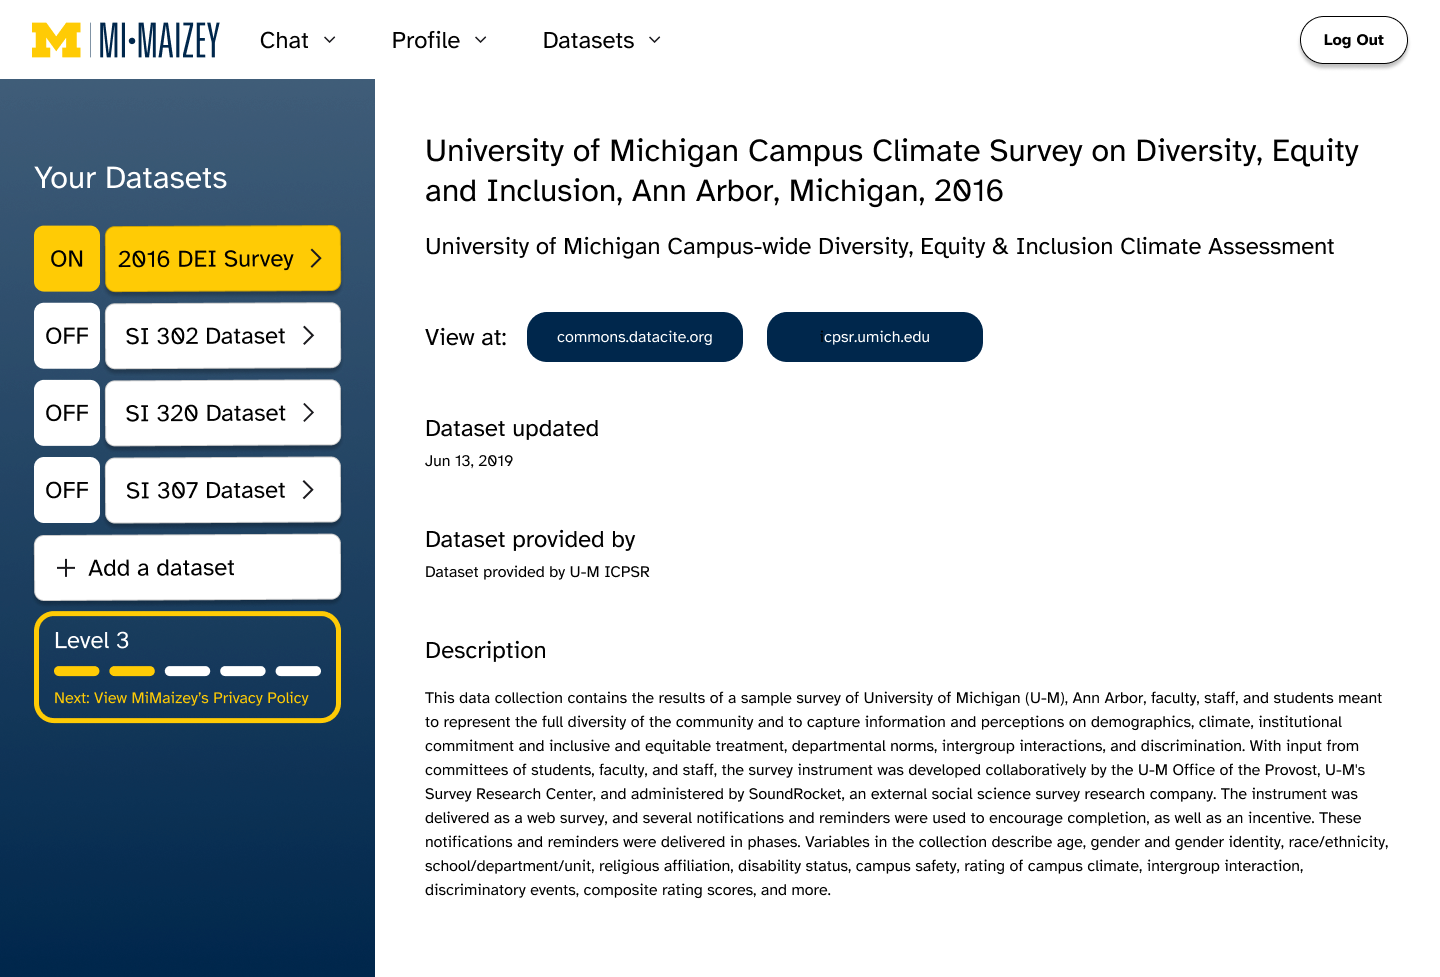The width and height of the screenshot is (1440, 977).
Task: Click the Campus Climate Survey main title
Action: click(891, 170)
